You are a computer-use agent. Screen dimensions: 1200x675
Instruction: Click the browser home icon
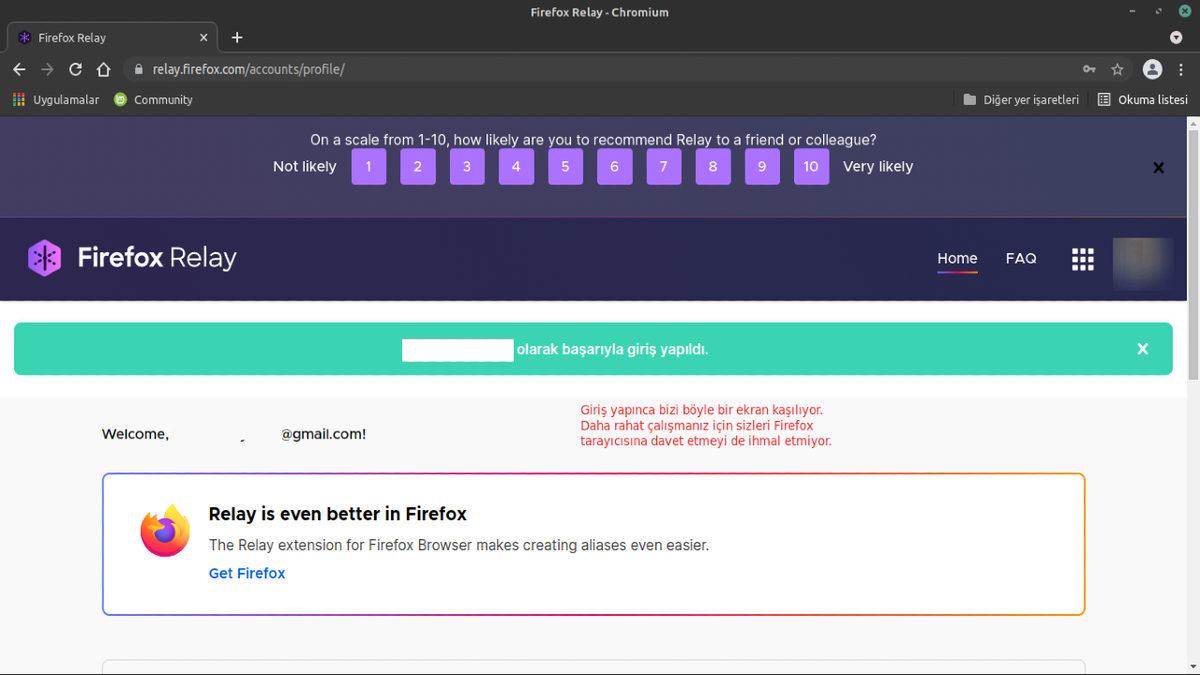tap(103, 69)
